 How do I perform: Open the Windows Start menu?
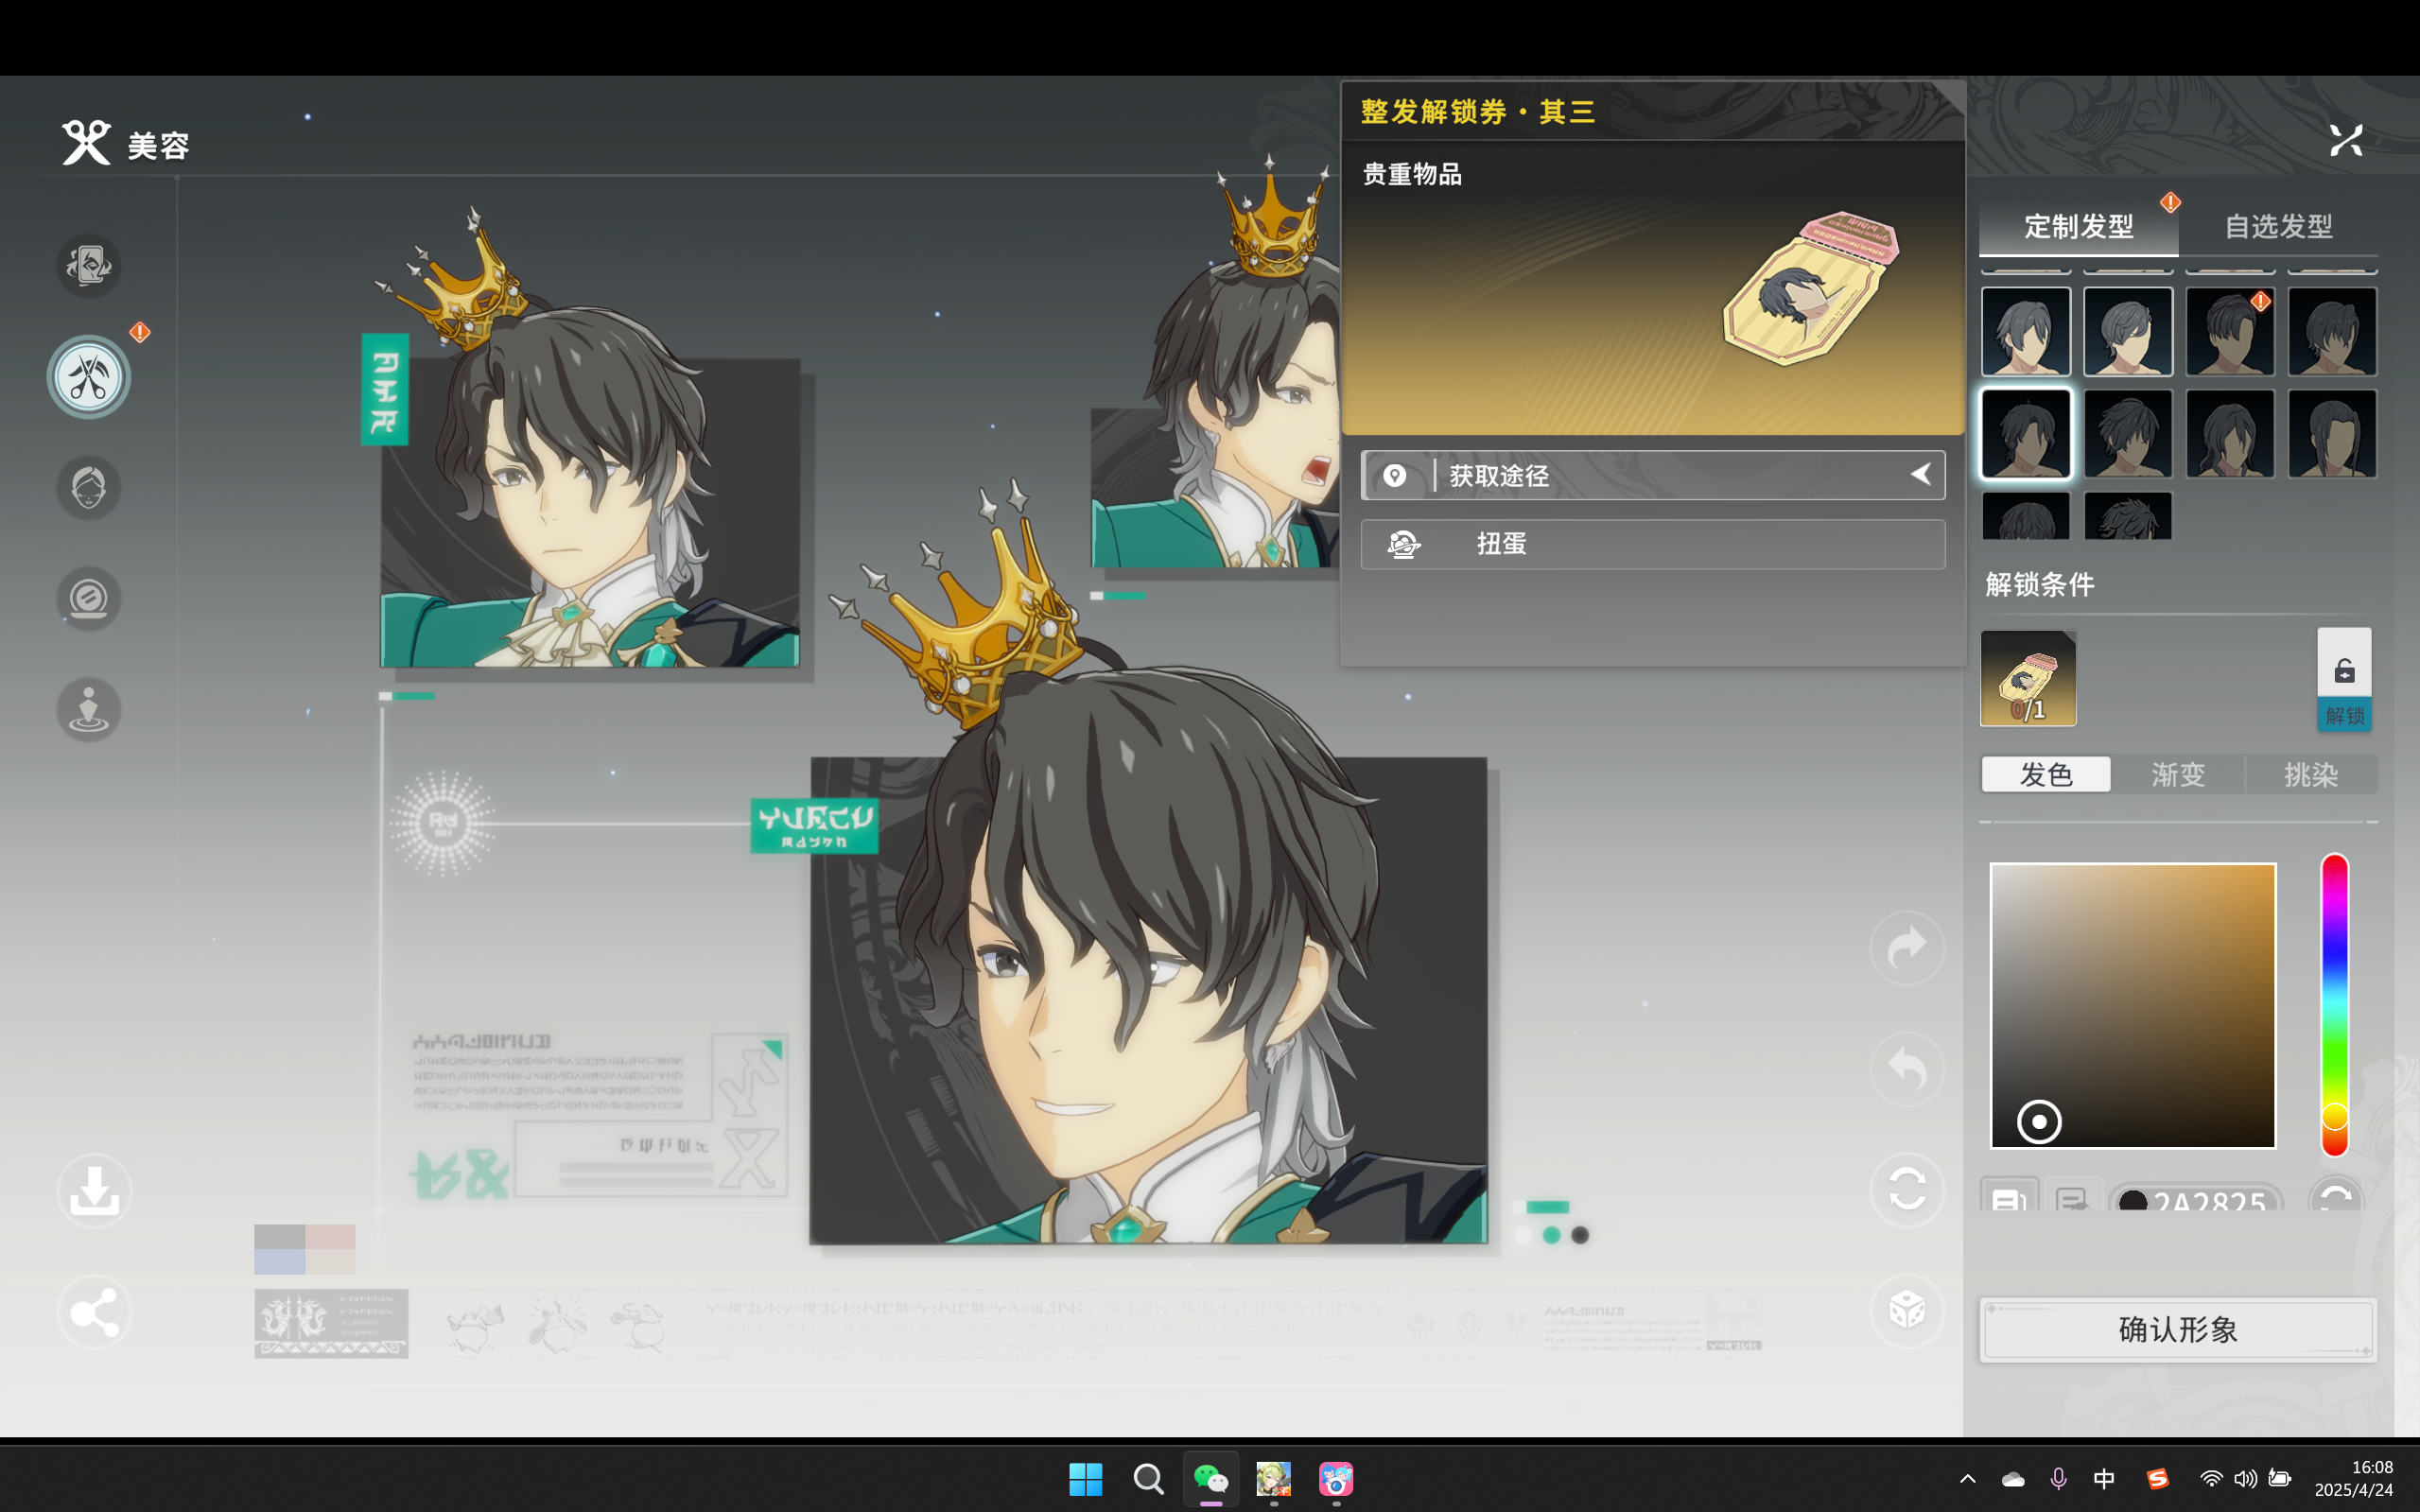point(1085,1478)
